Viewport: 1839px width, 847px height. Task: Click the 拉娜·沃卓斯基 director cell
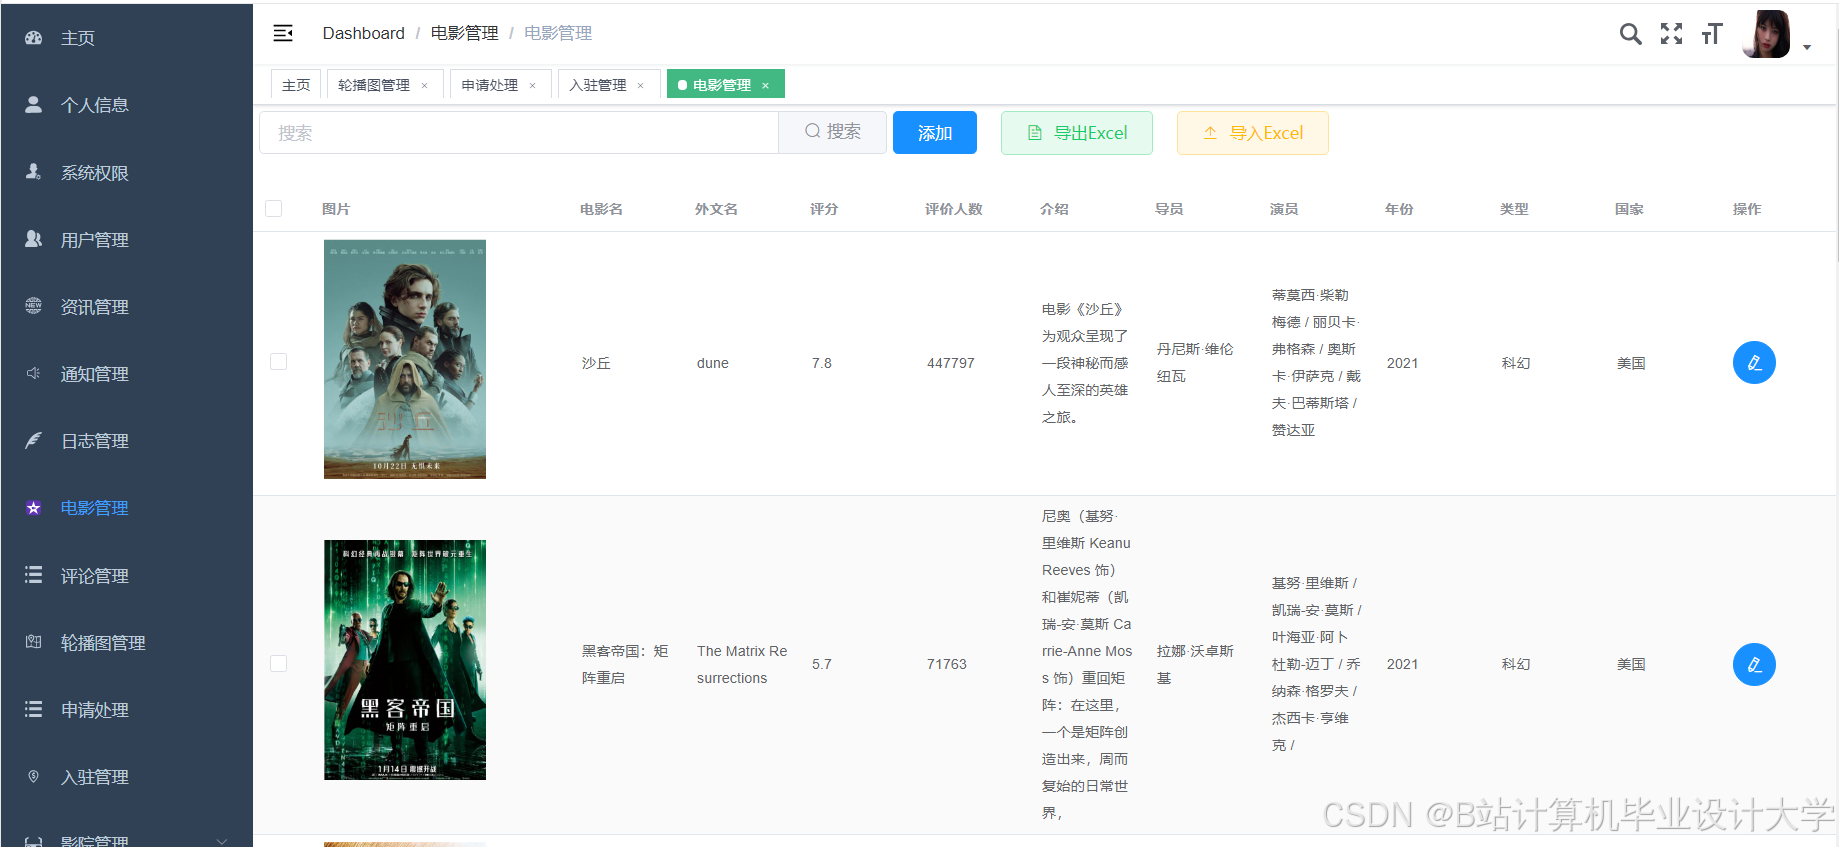[x=1195, y=664]
